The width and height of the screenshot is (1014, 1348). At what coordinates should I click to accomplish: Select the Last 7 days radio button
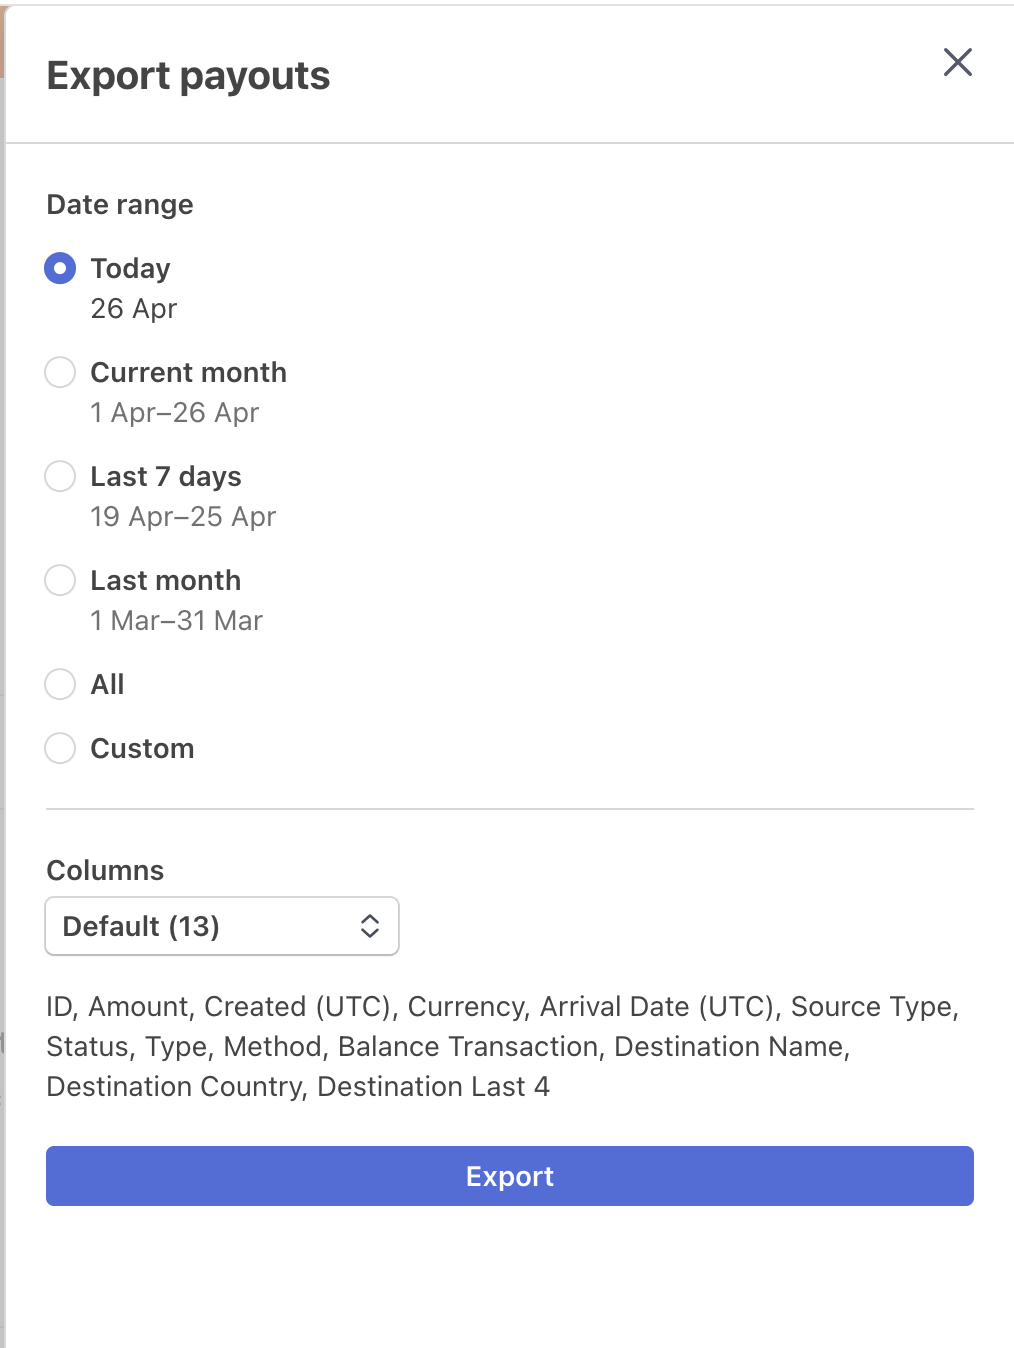[60, 476]
